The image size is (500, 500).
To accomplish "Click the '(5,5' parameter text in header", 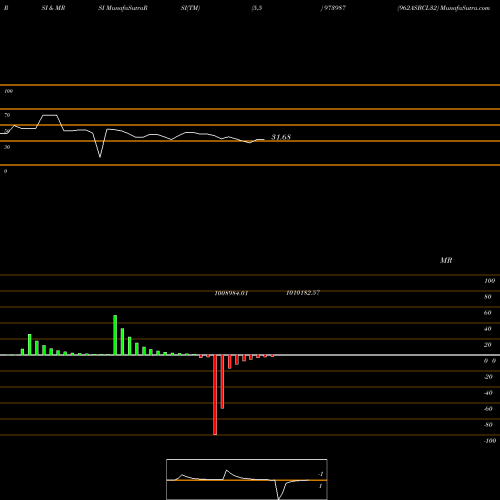I will 257,8.
